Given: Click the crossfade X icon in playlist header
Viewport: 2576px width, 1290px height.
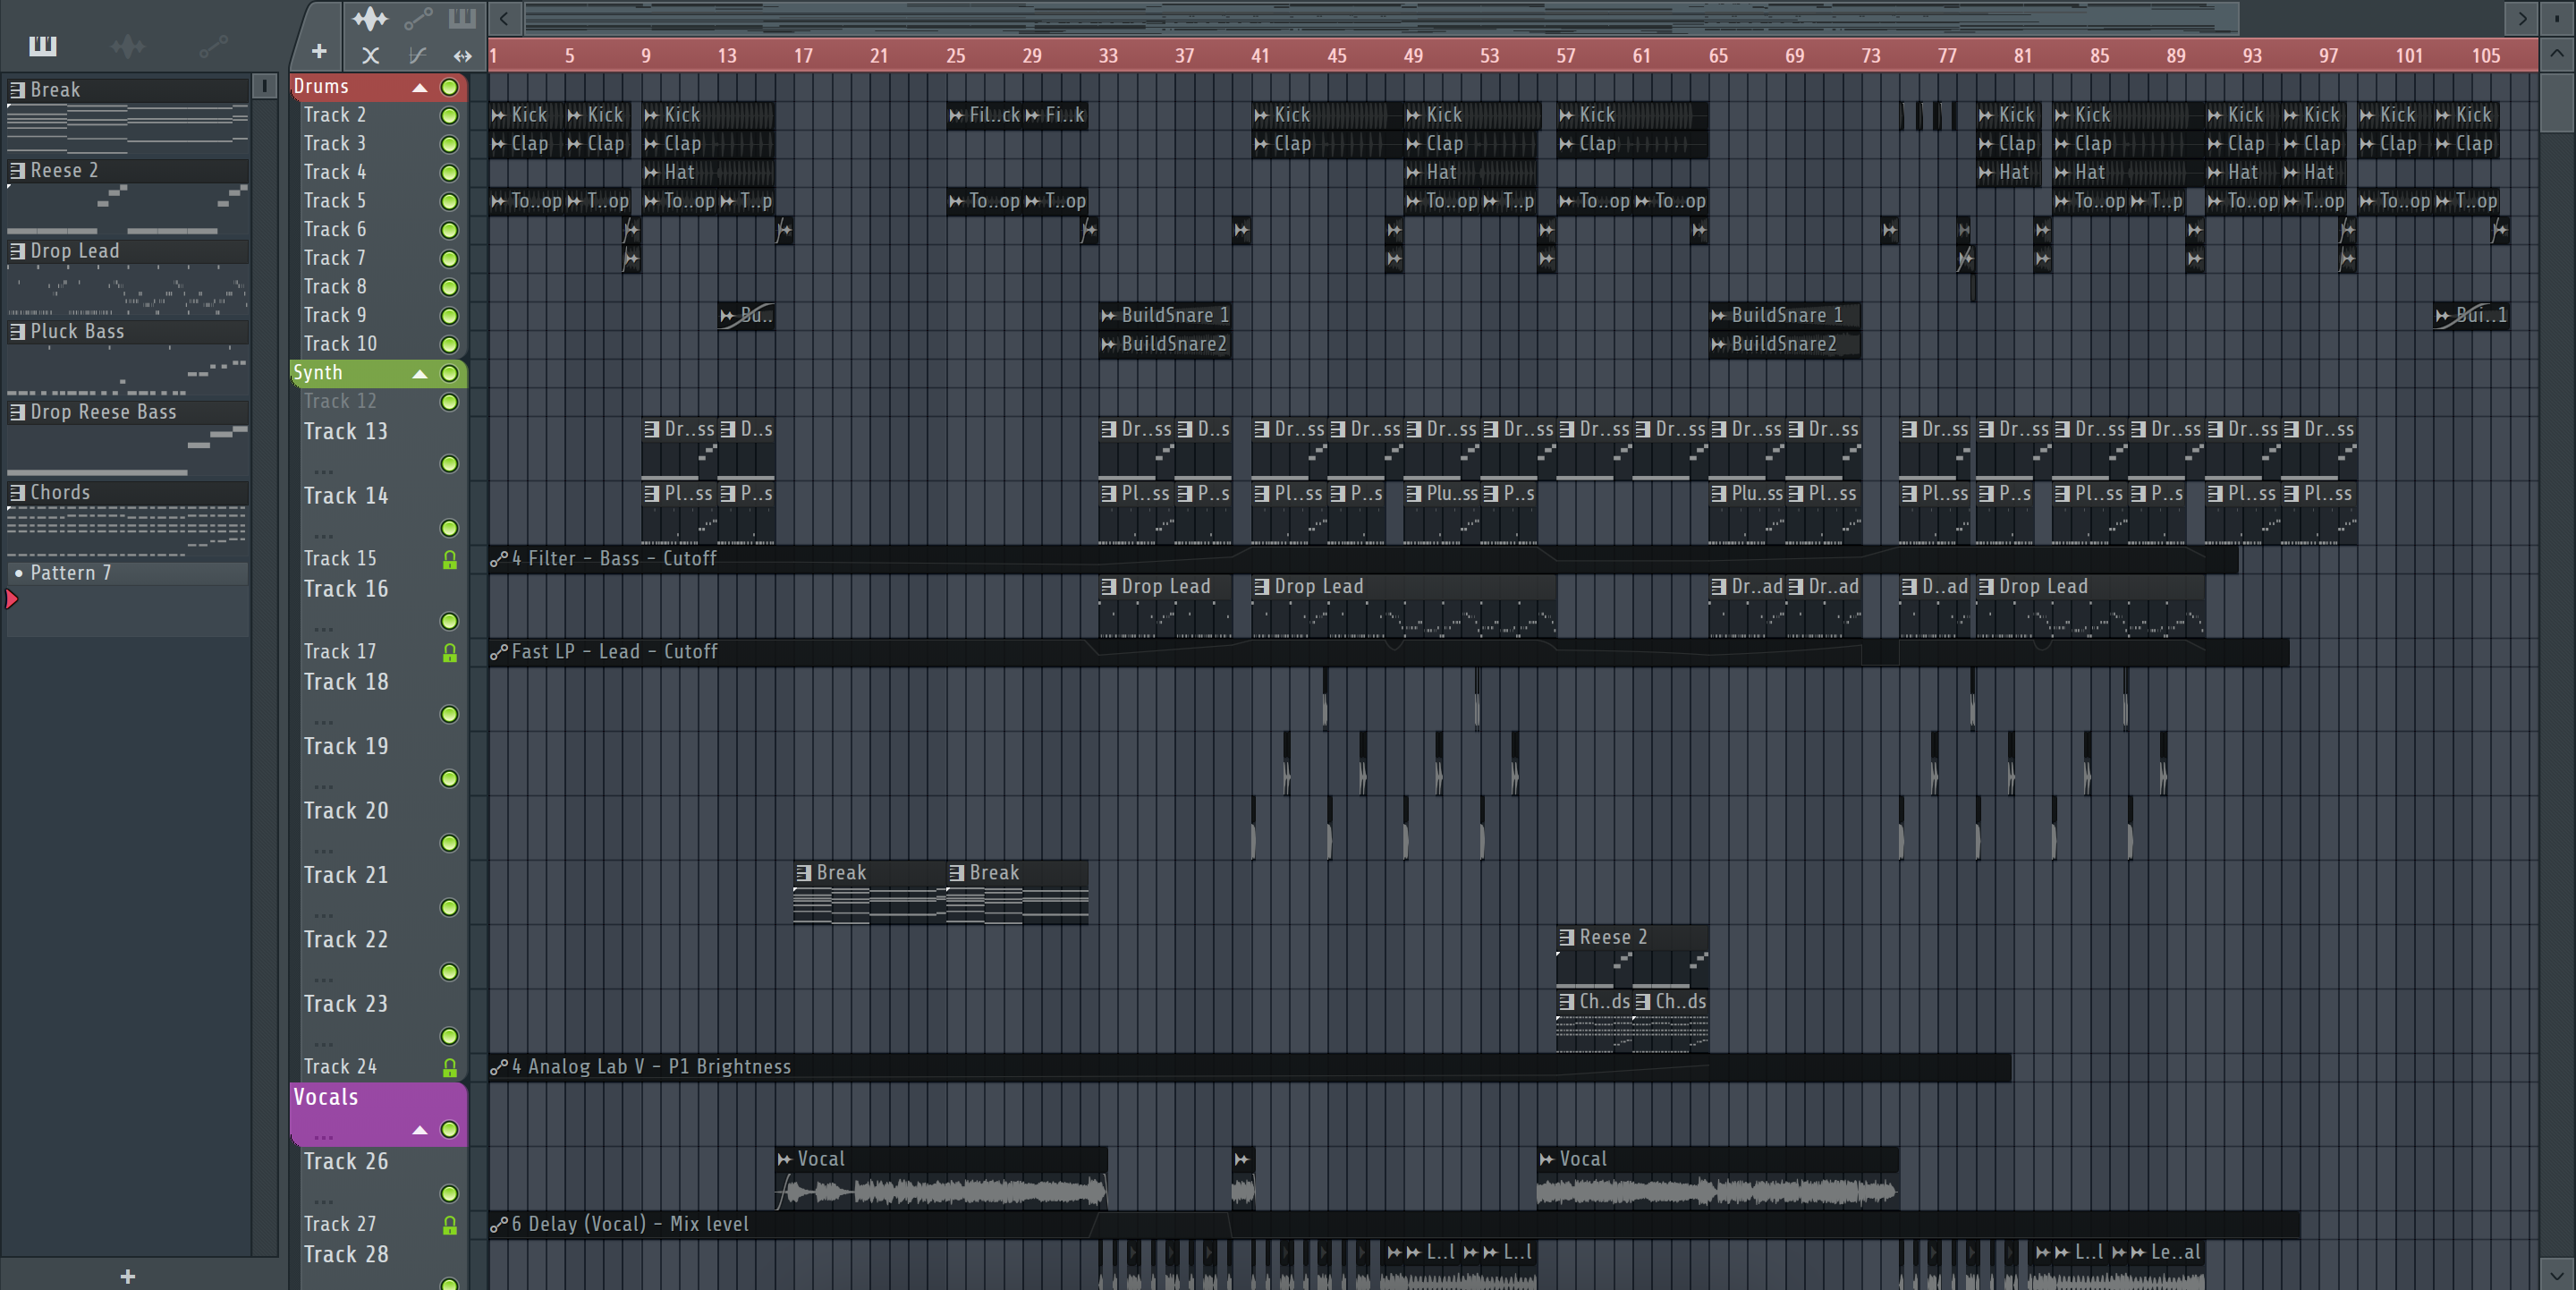Looking at the screenshot, I should pyautogui.click(x=370, y=55).
